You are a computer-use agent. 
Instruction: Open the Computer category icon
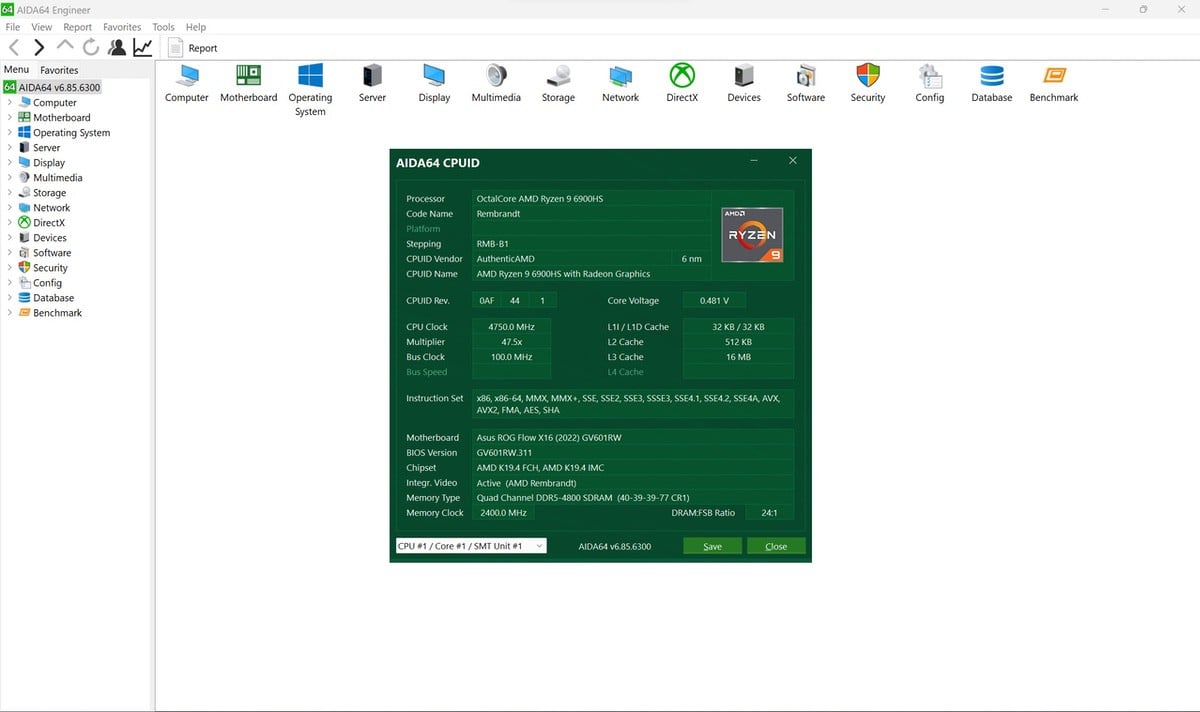coord(187,83)
